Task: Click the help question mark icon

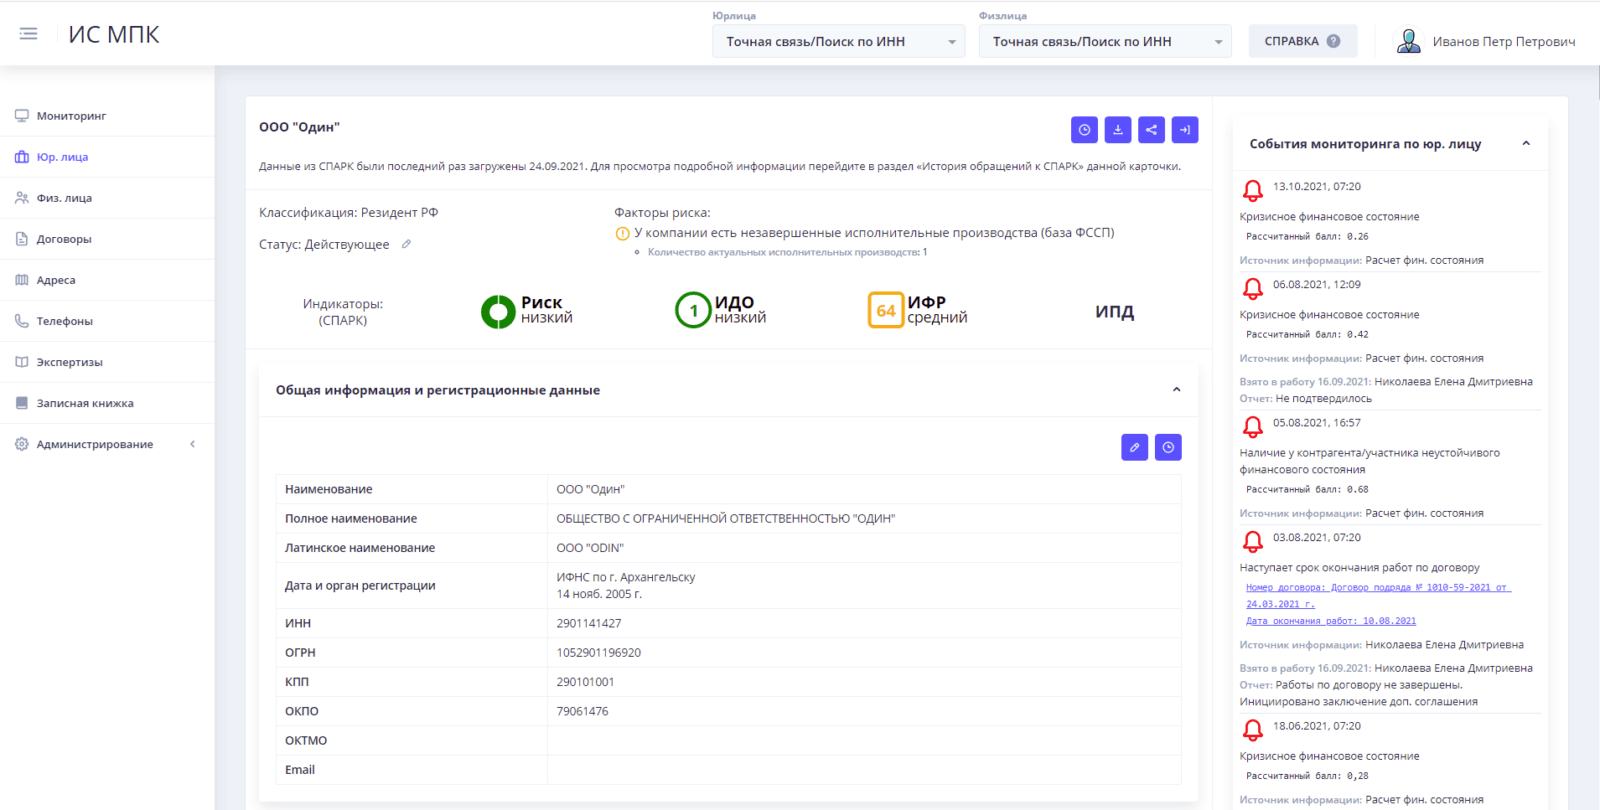Action: click(1333, 41)
